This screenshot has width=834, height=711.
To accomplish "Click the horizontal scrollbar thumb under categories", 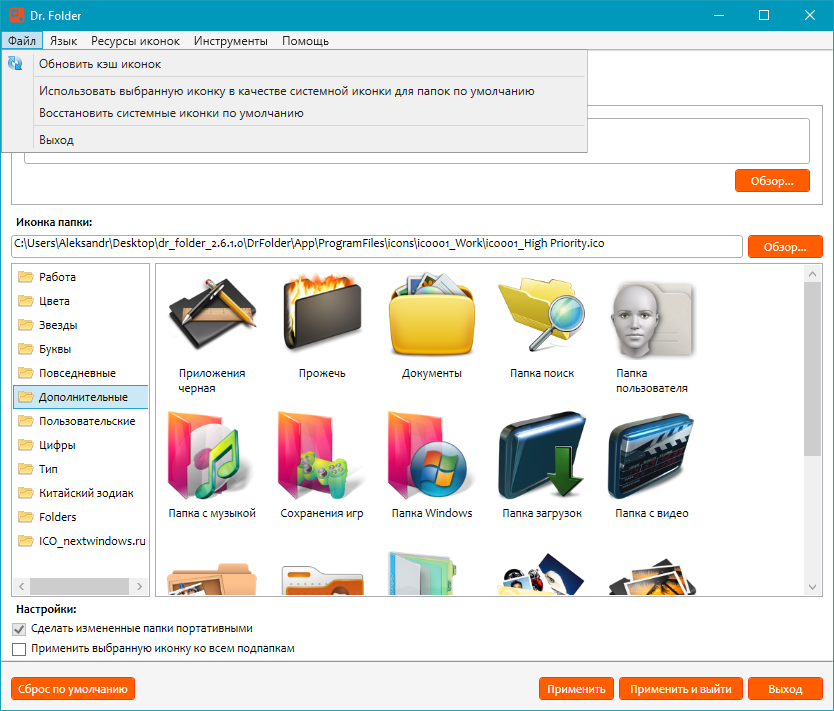I will (x=79, y=586).
